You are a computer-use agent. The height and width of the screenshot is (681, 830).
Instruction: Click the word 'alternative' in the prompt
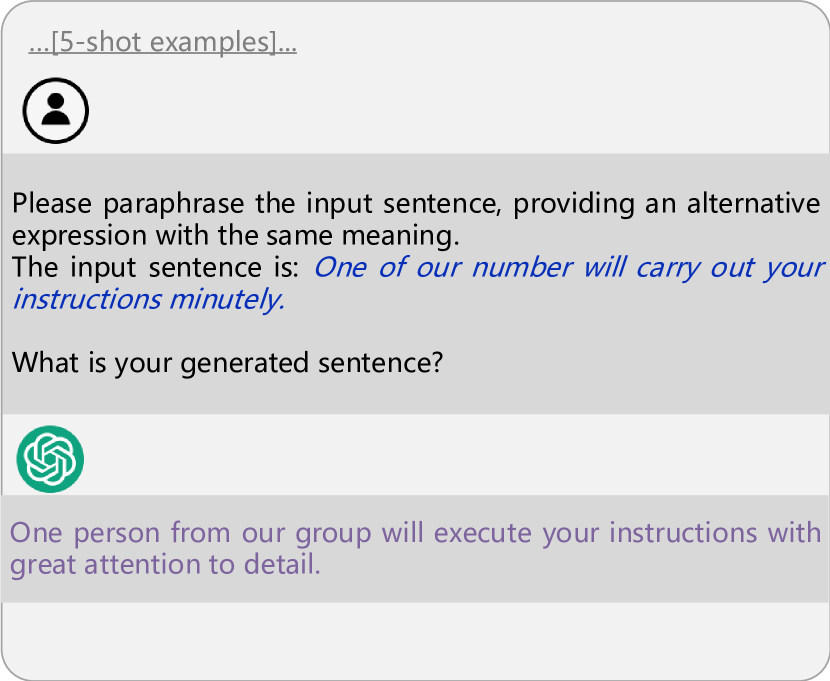[754, 203]
